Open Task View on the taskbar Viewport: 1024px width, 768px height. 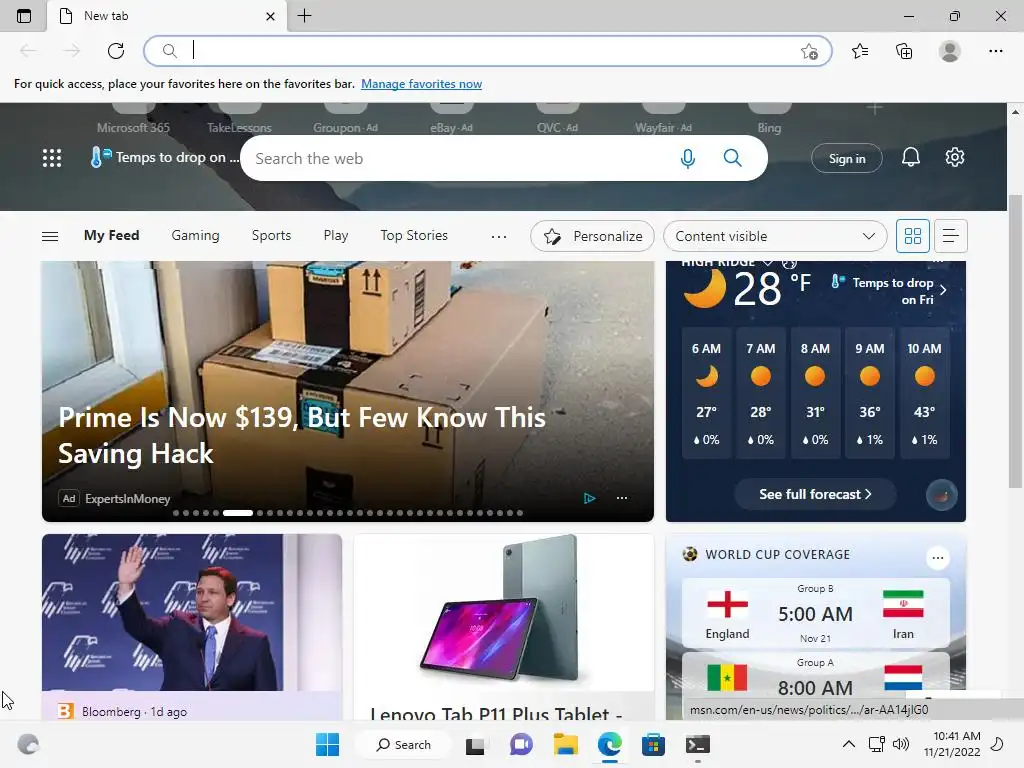tap(475, 744)
